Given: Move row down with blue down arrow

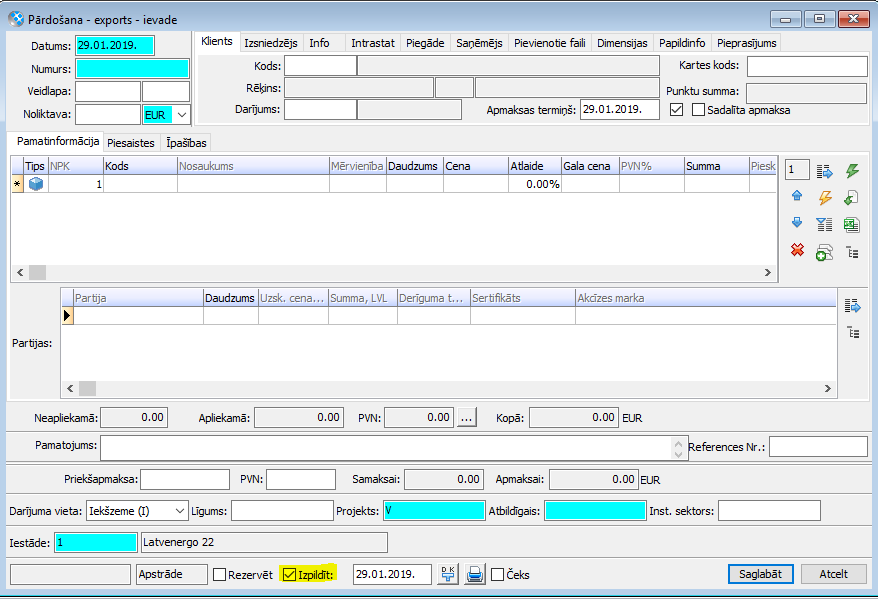Looking at the screenshot, I should click(x=797, y=223).
